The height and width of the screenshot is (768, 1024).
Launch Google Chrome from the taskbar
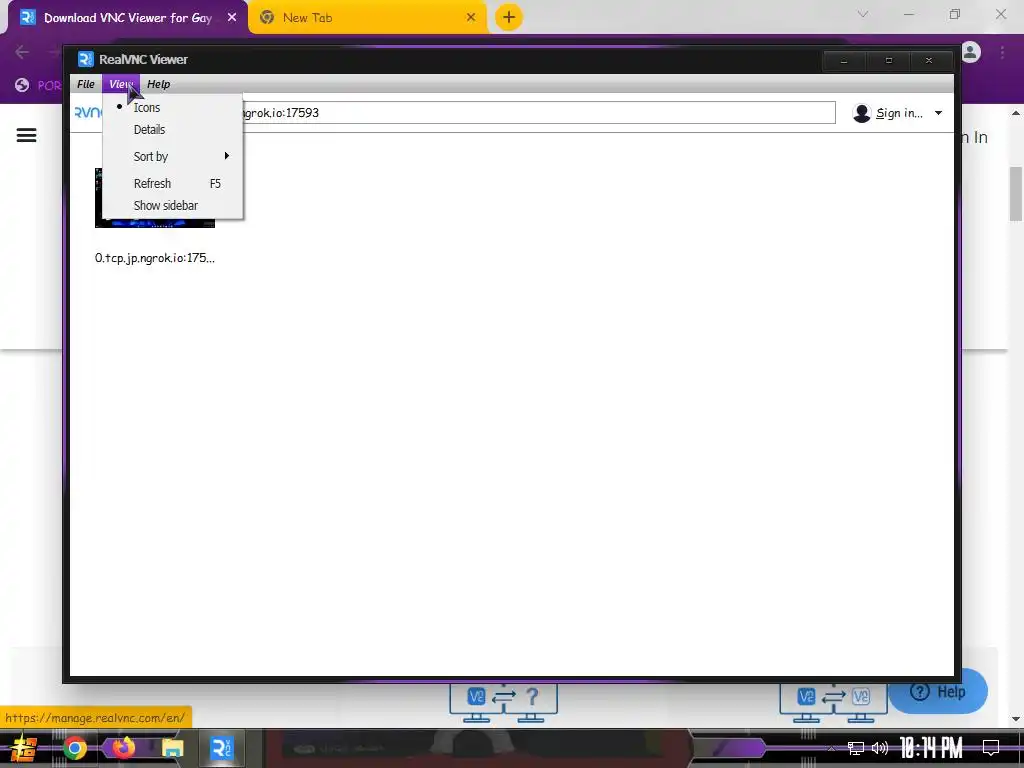[x=74, y=748]
